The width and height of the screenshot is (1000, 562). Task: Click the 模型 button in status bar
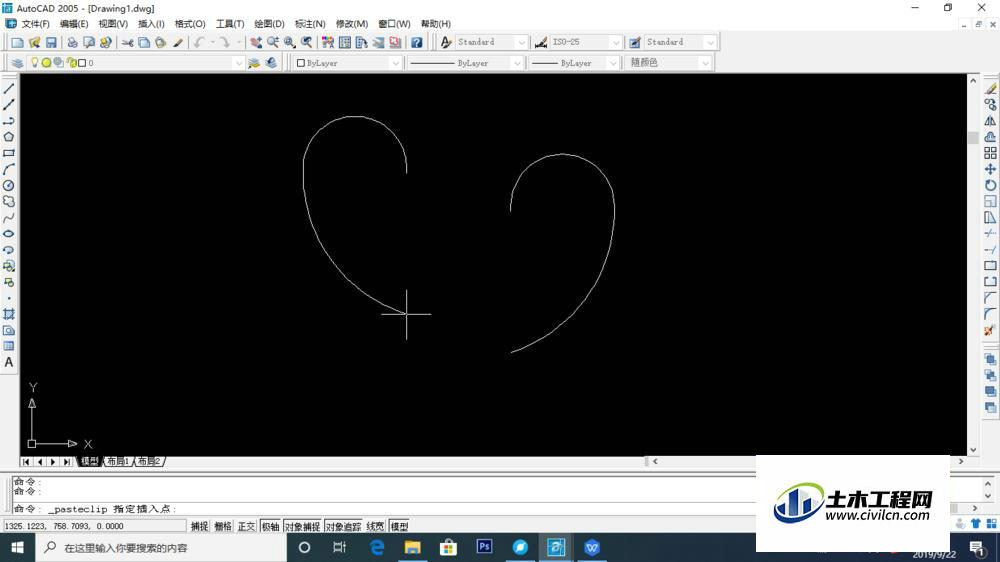click(399, 526)
